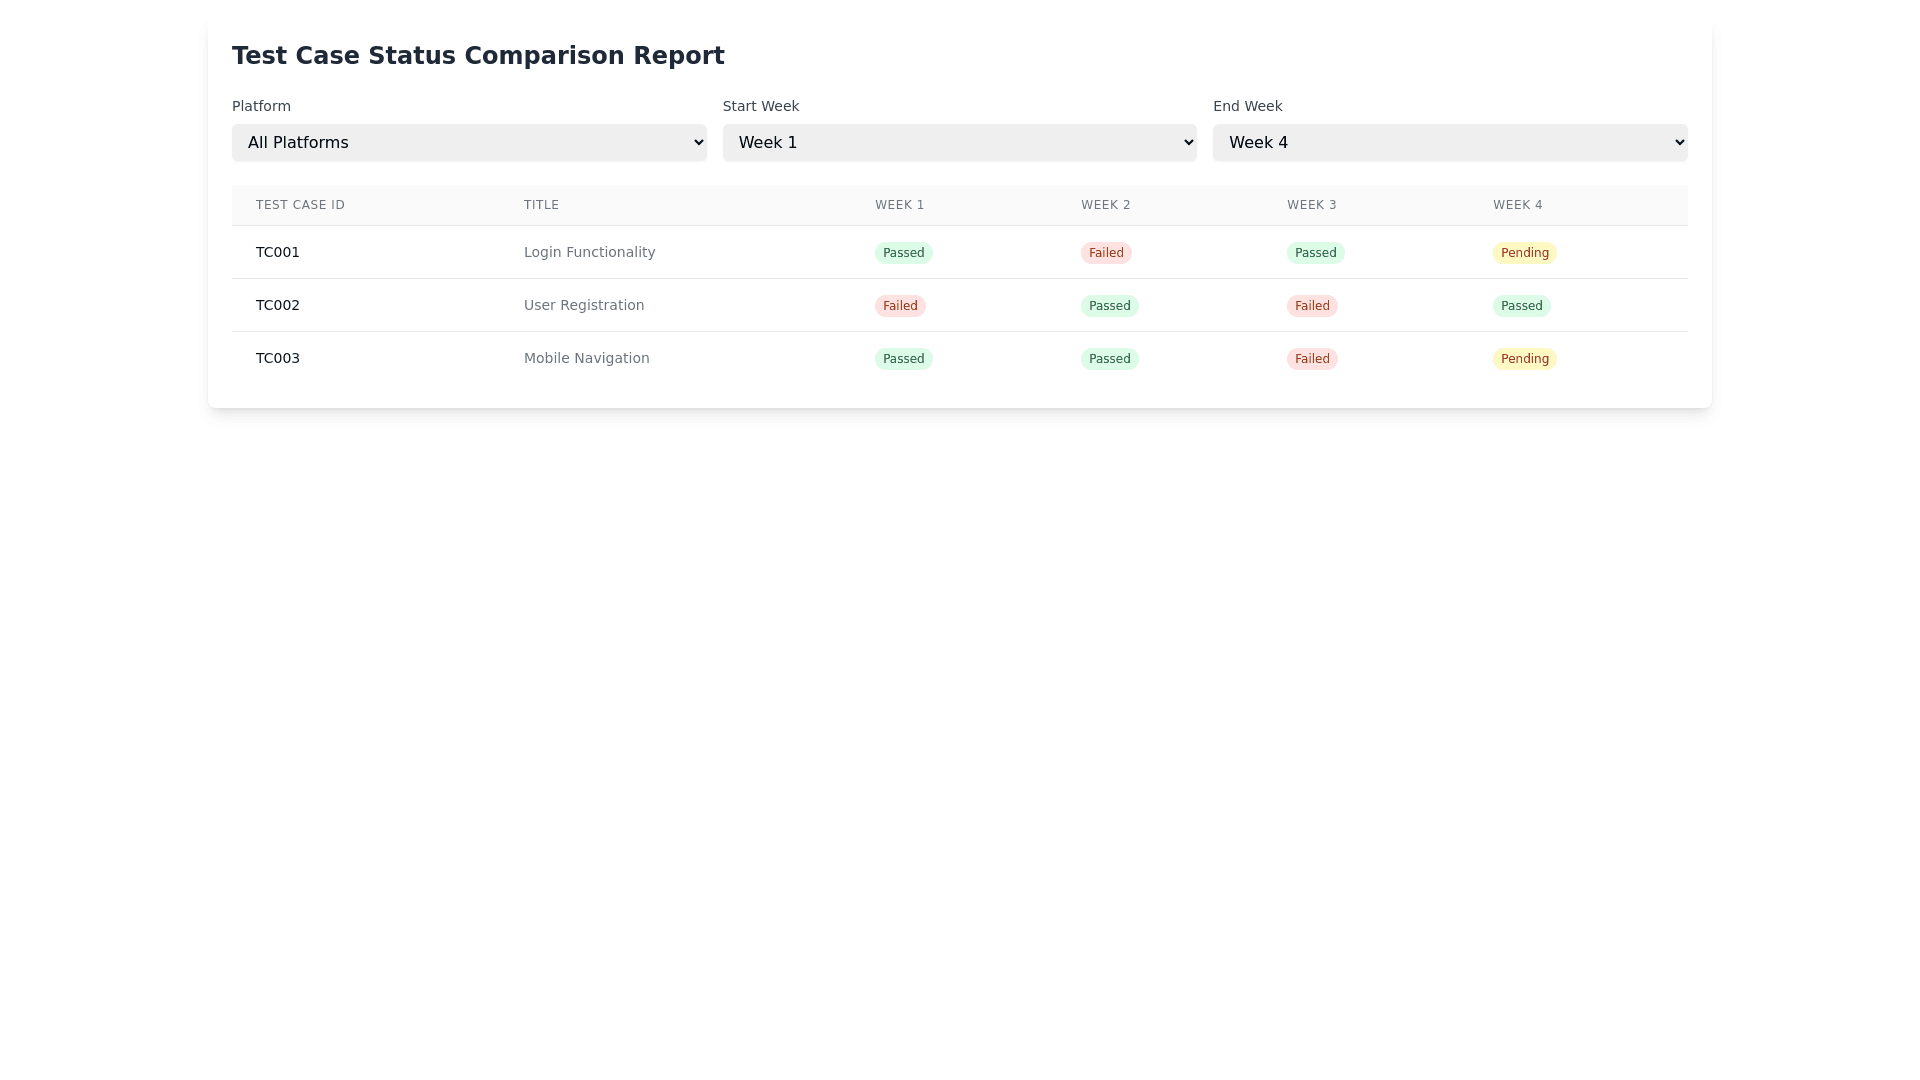This screenshot has width=1920, height=1080.
Task: Click the Failed badge for TC003 Week 3
Action: click(1312, 358)
